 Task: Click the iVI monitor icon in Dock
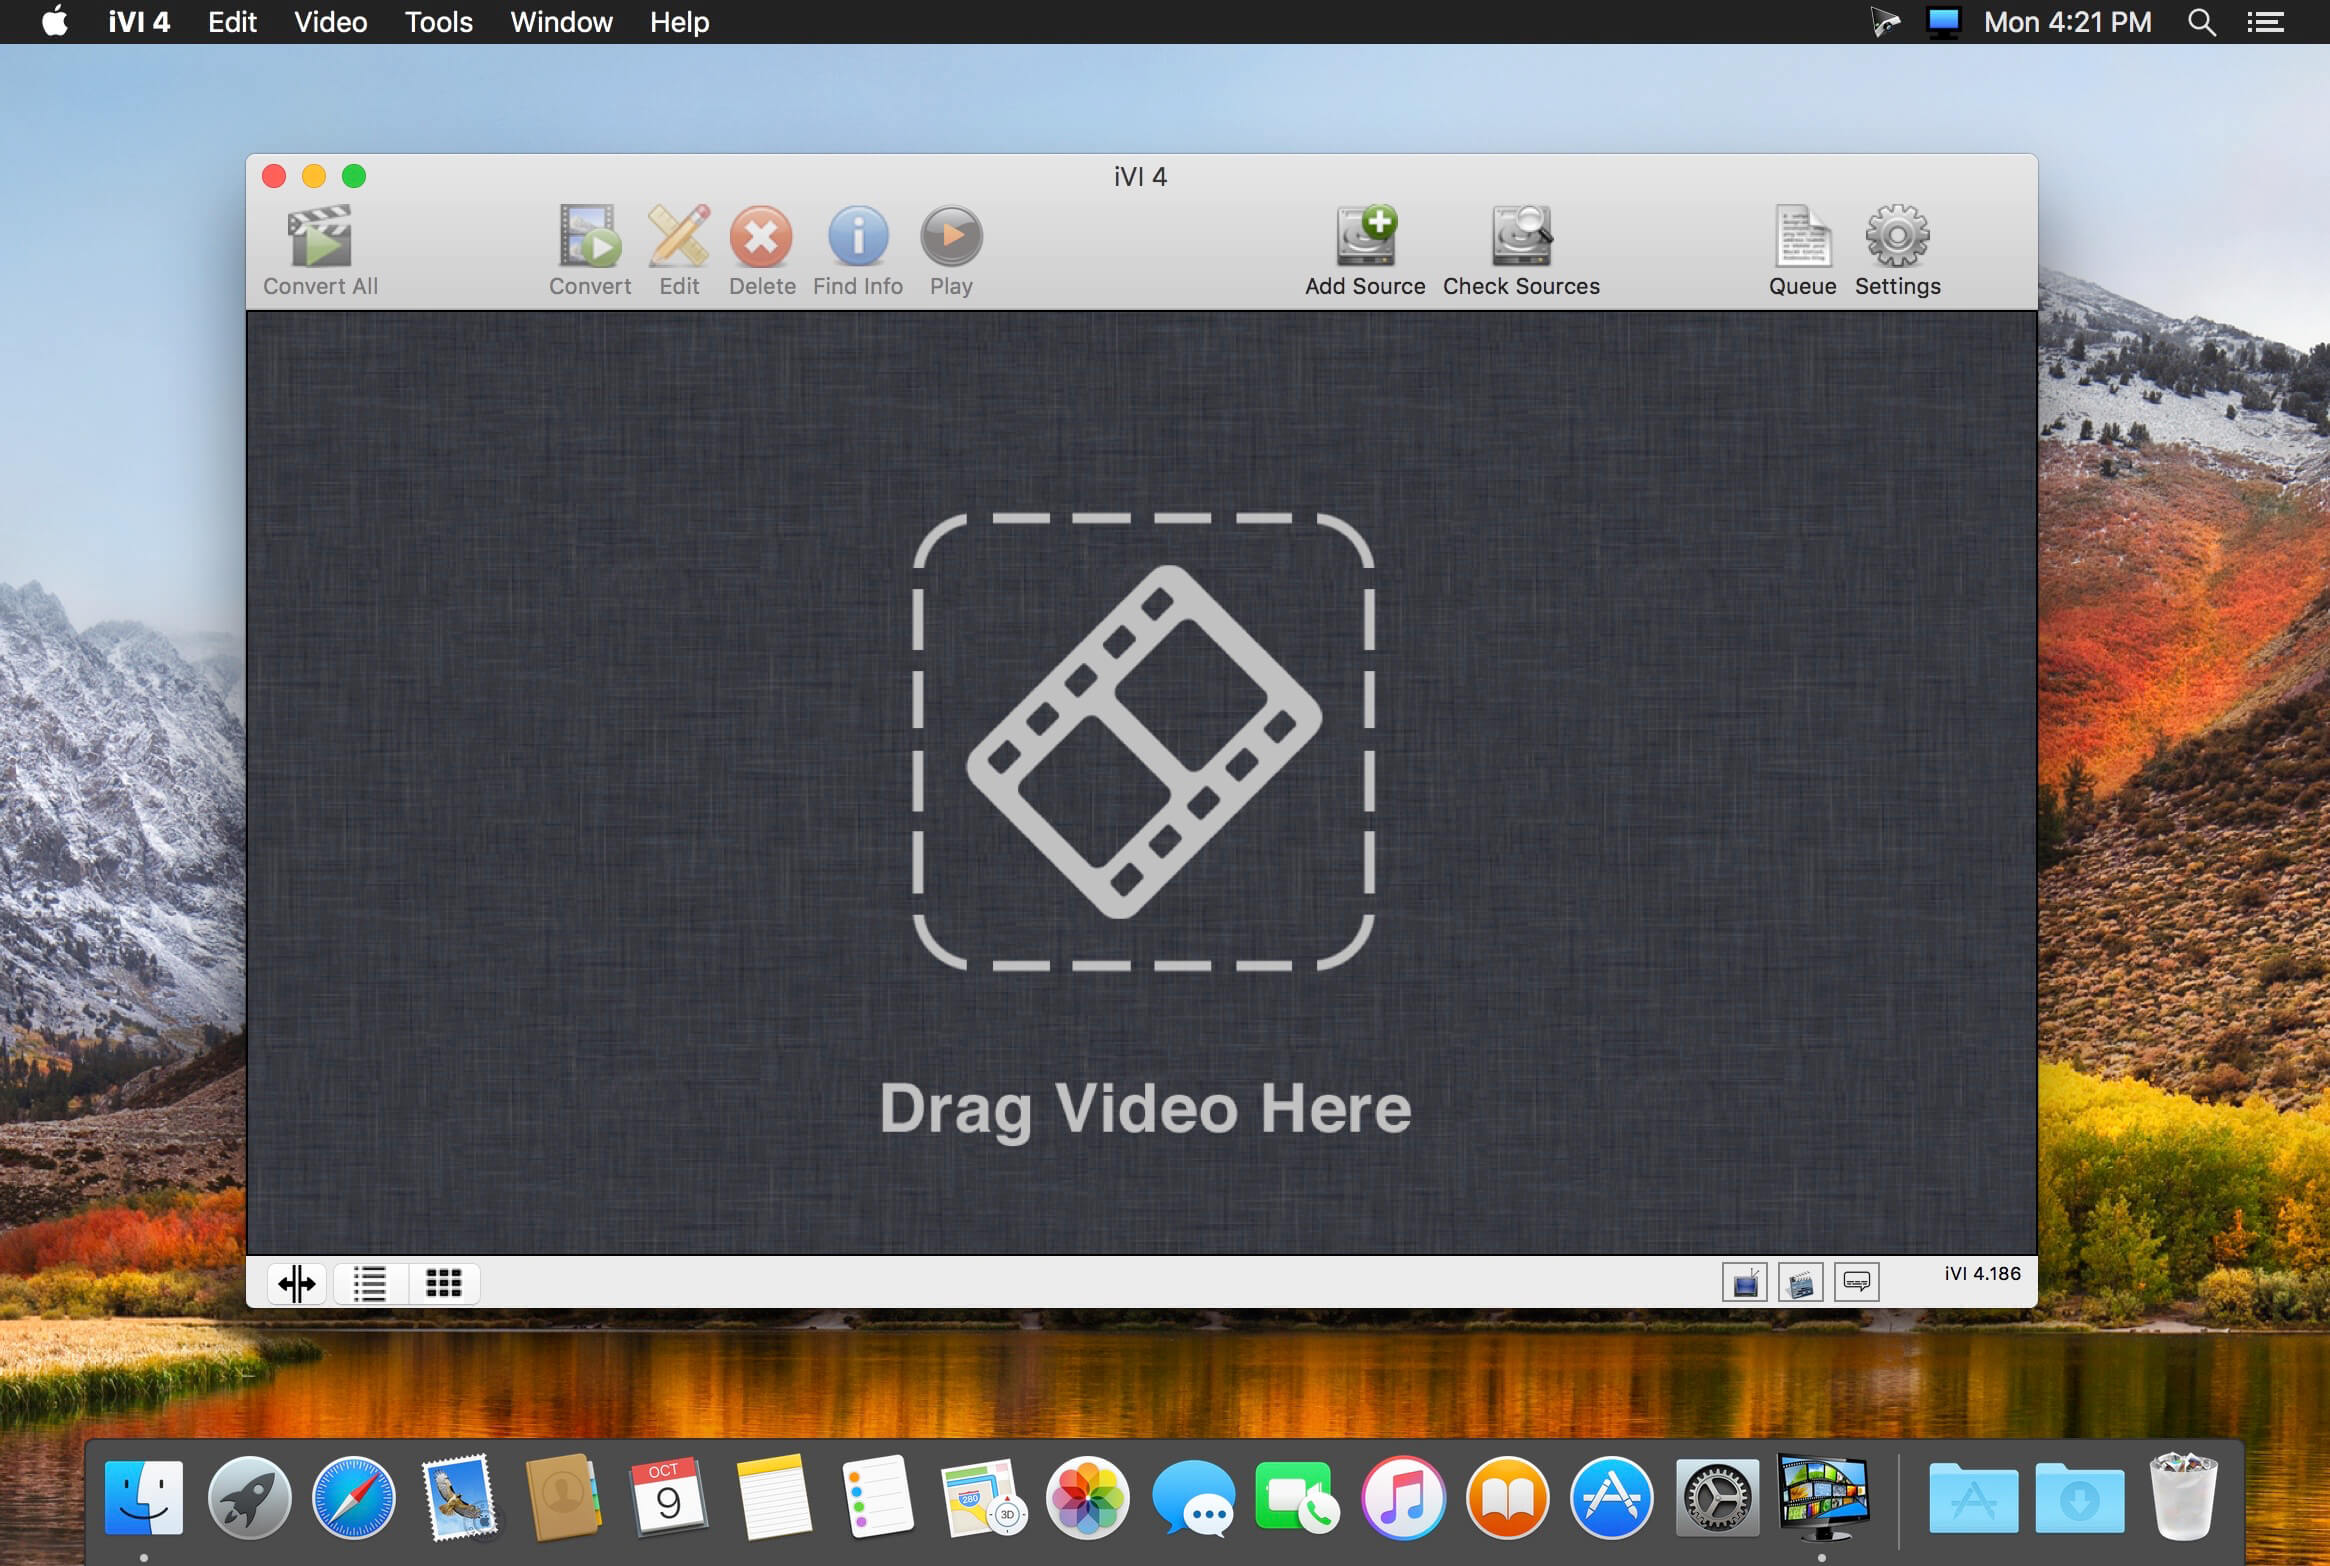1822,1497
